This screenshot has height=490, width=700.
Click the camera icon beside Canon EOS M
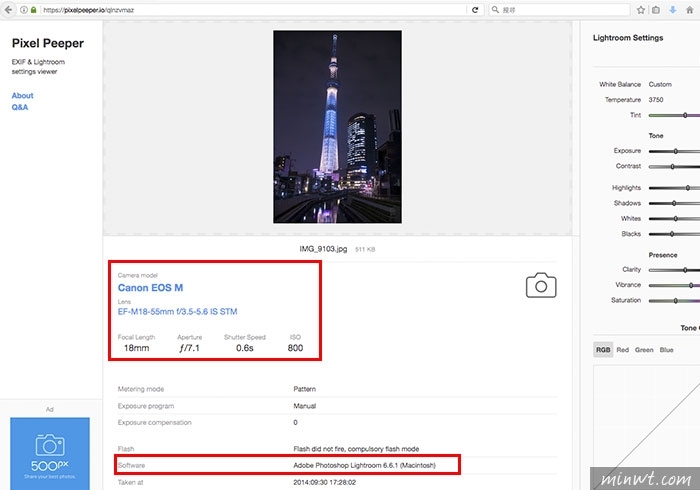(x=541, y=285)
